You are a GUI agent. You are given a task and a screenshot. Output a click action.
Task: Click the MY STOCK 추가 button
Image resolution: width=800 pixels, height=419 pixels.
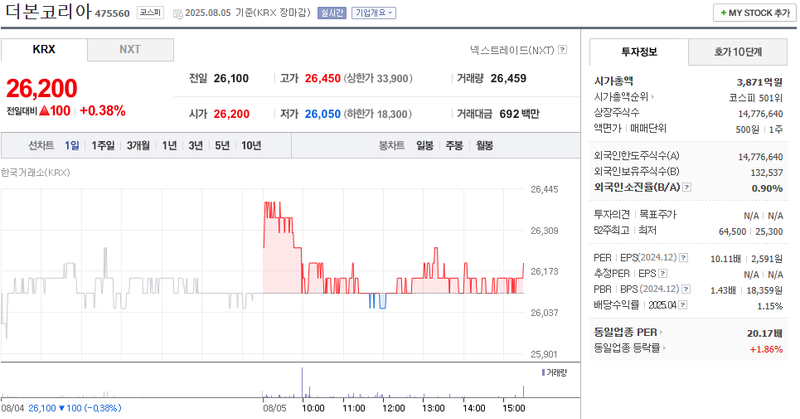755,13
